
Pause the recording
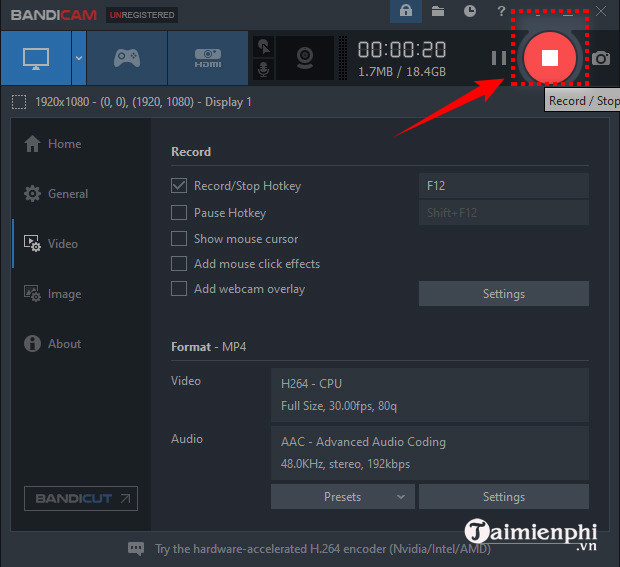coord(499,58)
